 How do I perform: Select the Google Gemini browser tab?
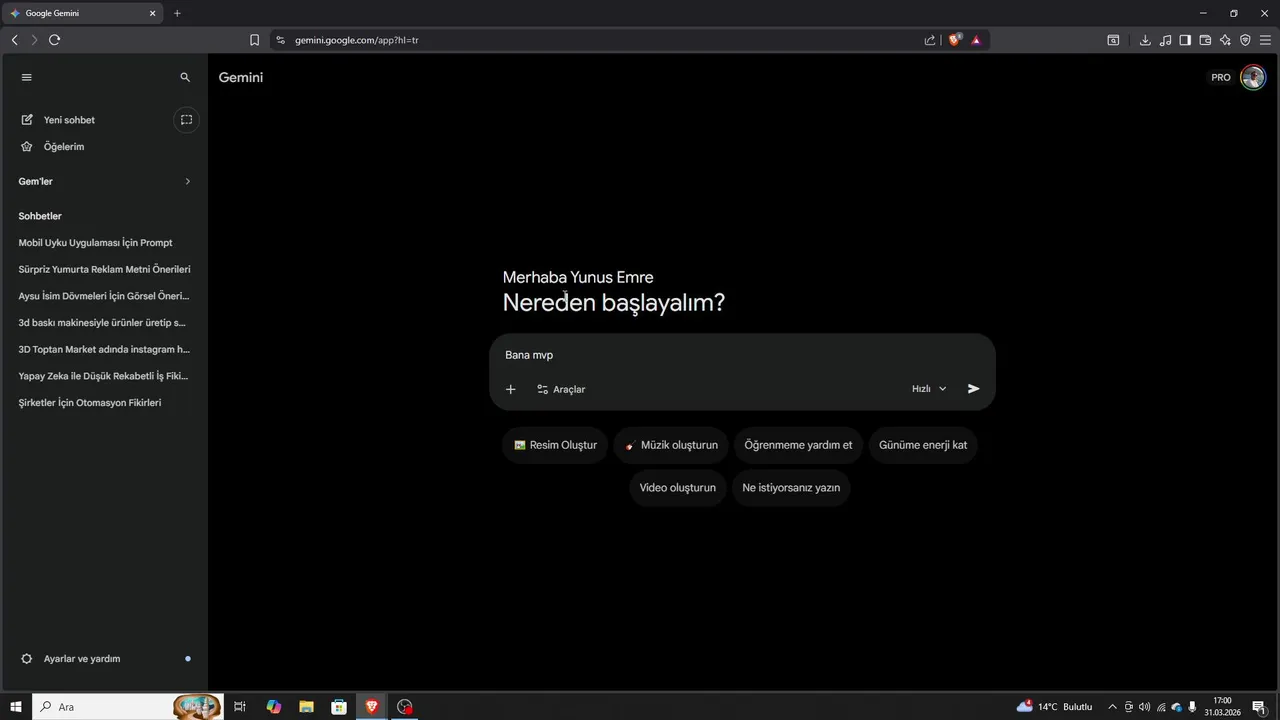click(82, 13)
